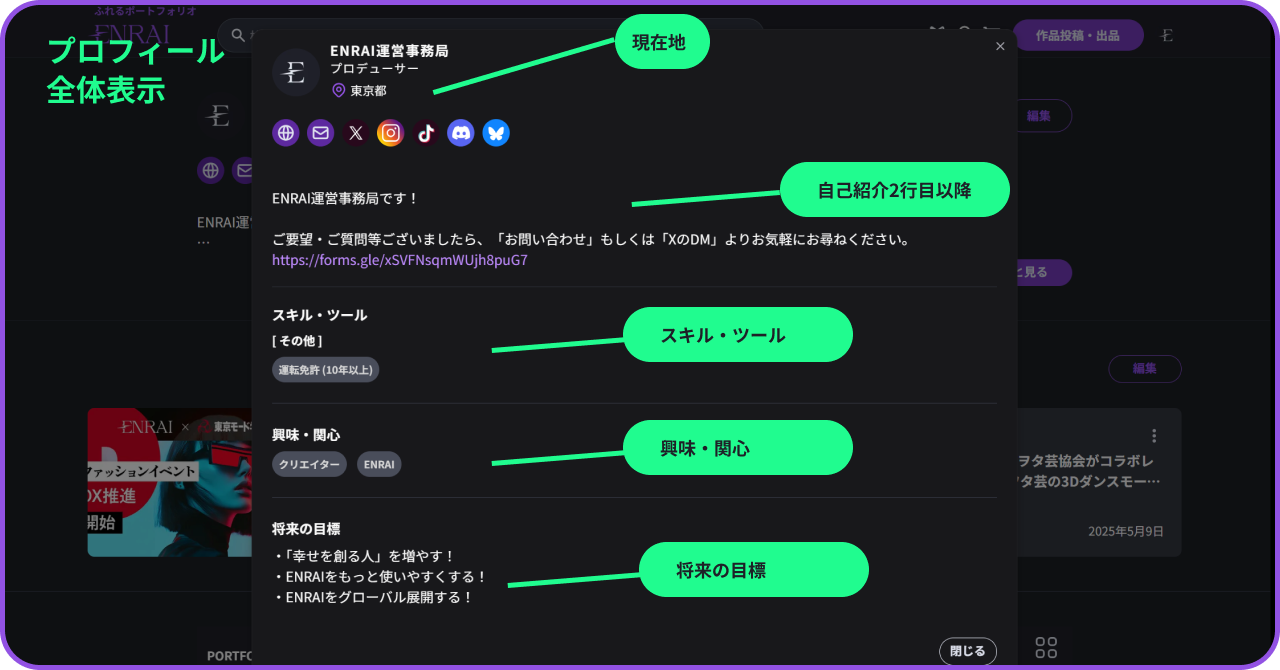Open the three-dot menu on the article card
Screen dimensions: 1280x670
[x=1154, y=436]
